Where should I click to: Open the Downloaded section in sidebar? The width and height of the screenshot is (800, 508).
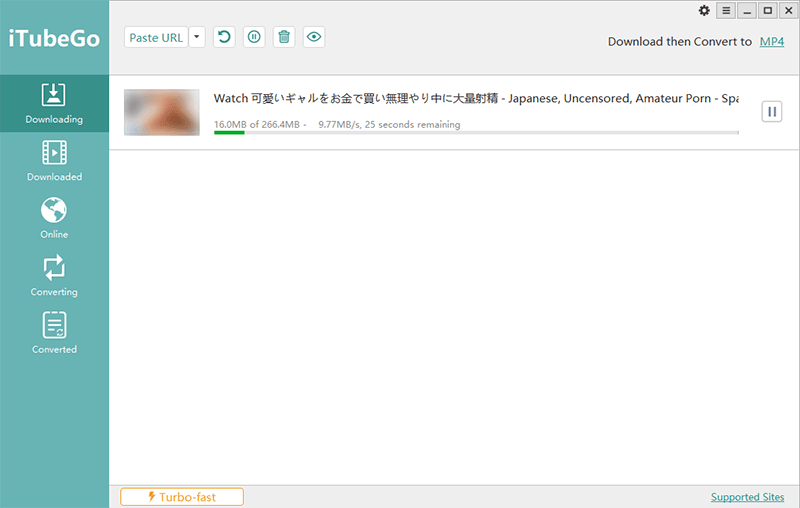[54, 161]
